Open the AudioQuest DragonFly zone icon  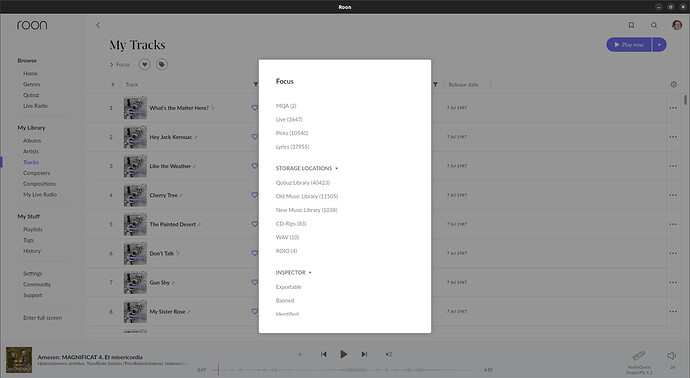(639, 356)
